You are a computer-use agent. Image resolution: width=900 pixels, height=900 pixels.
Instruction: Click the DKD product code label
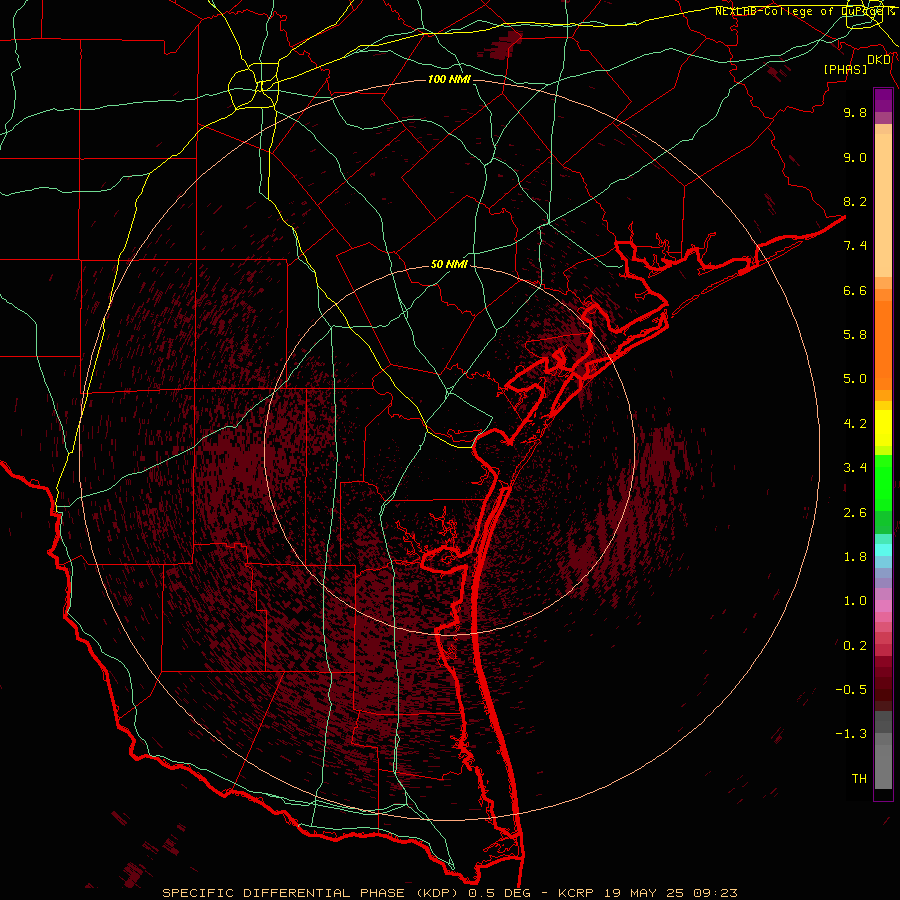coord(879,60)
